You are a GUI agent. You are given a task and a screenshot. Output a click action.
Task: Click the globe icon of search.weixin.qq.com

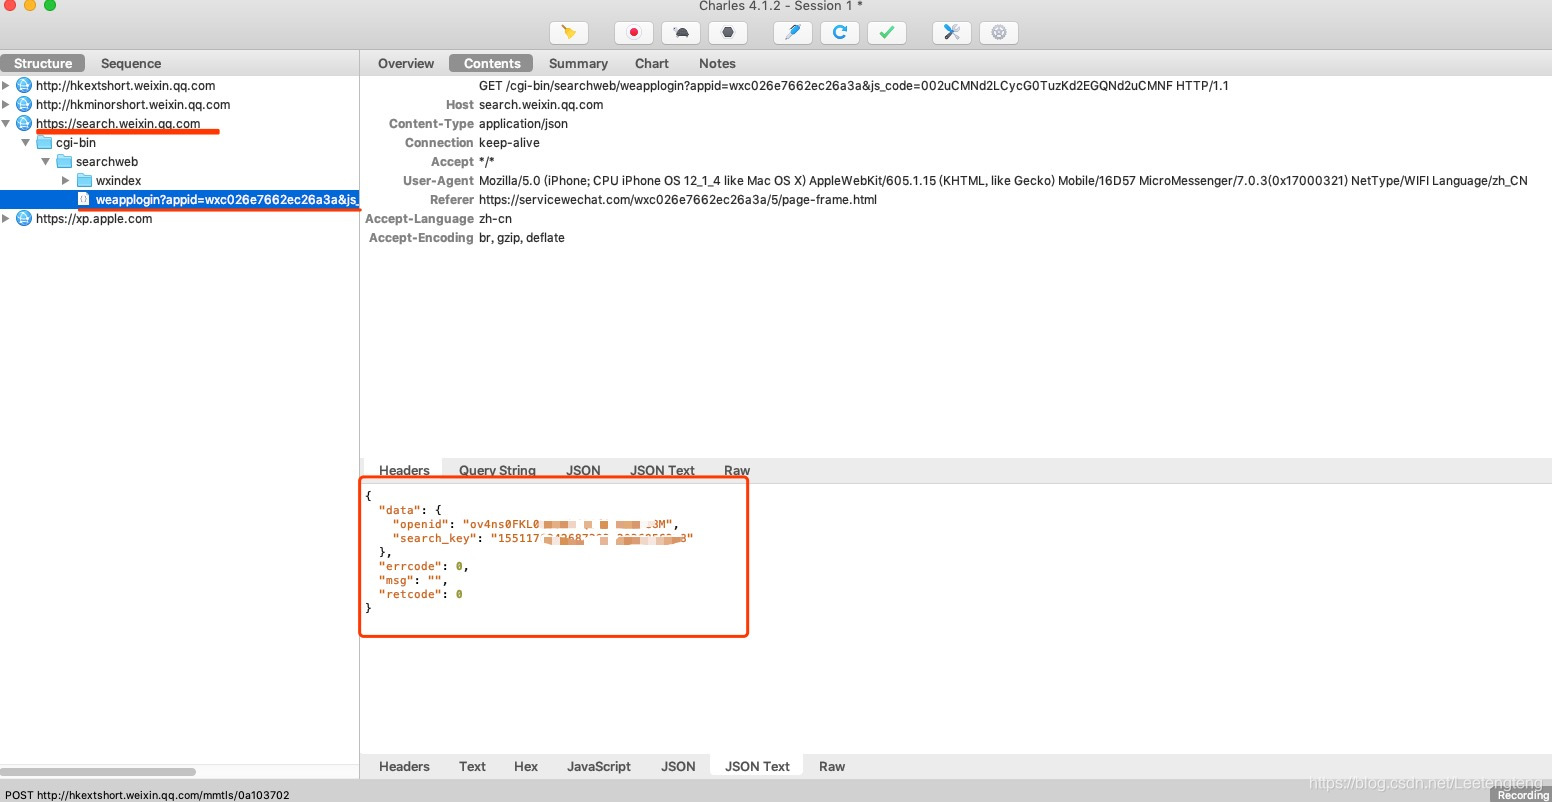click(24, 123)
